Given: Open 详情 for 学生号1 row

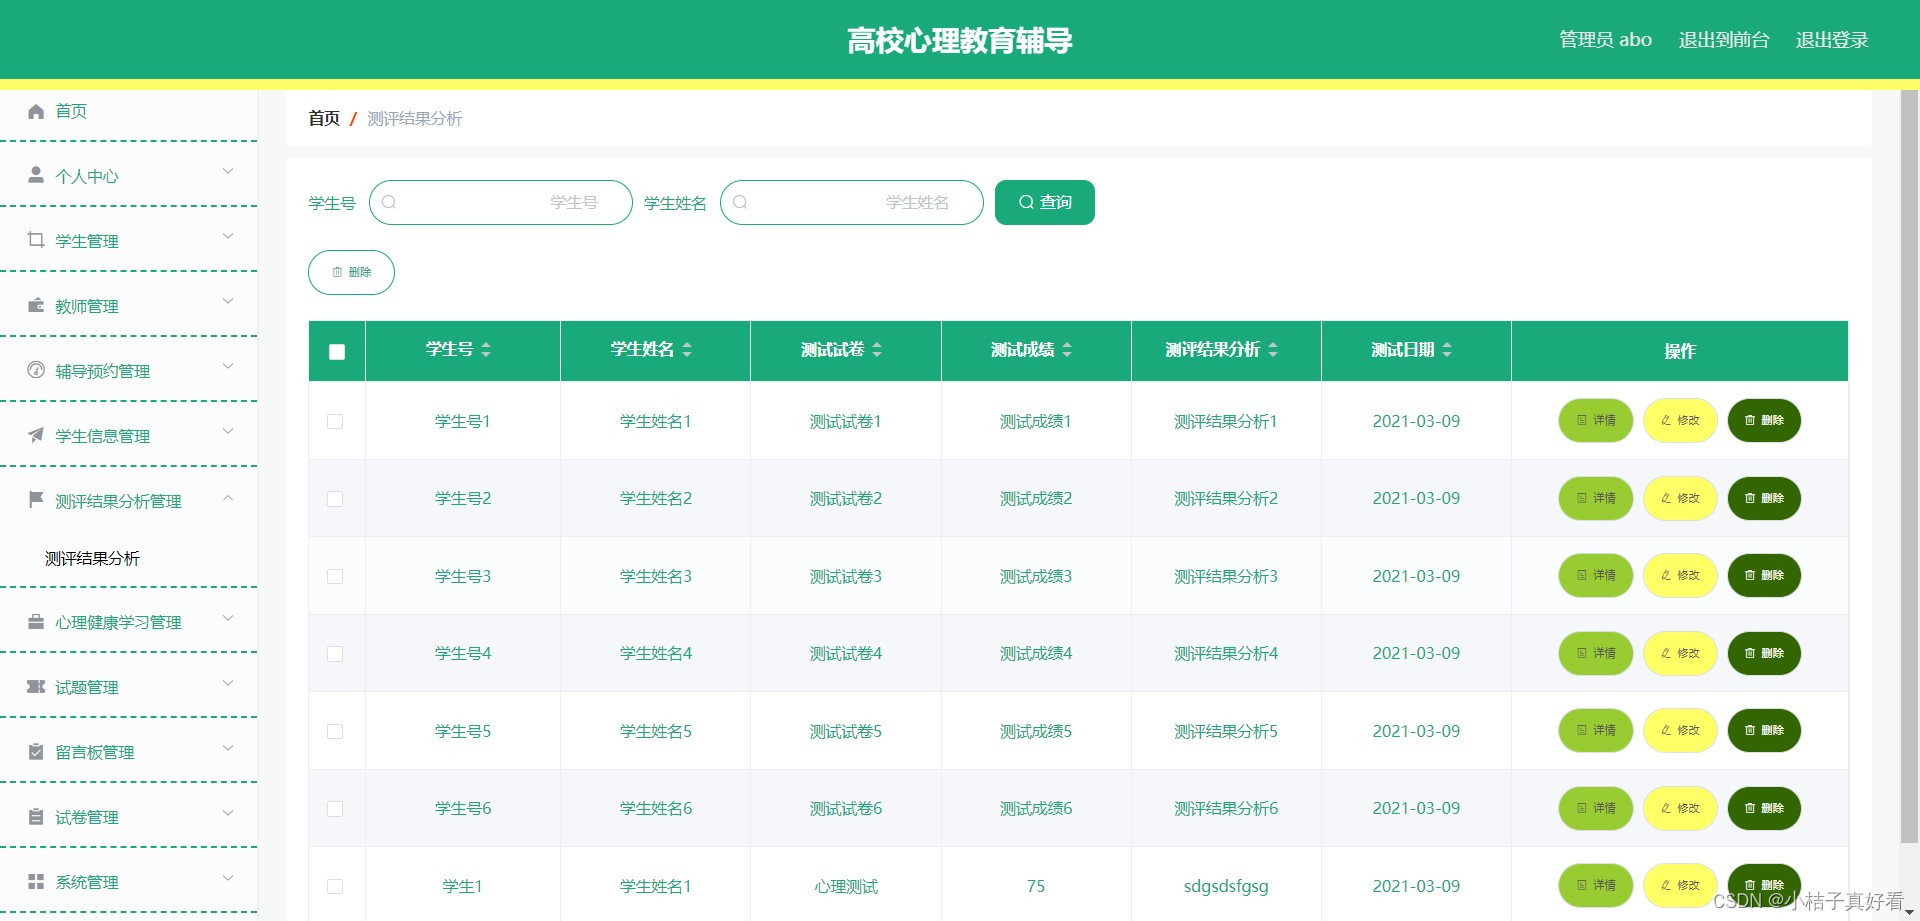Looking at the screenshot, I should click(1596, 420).
